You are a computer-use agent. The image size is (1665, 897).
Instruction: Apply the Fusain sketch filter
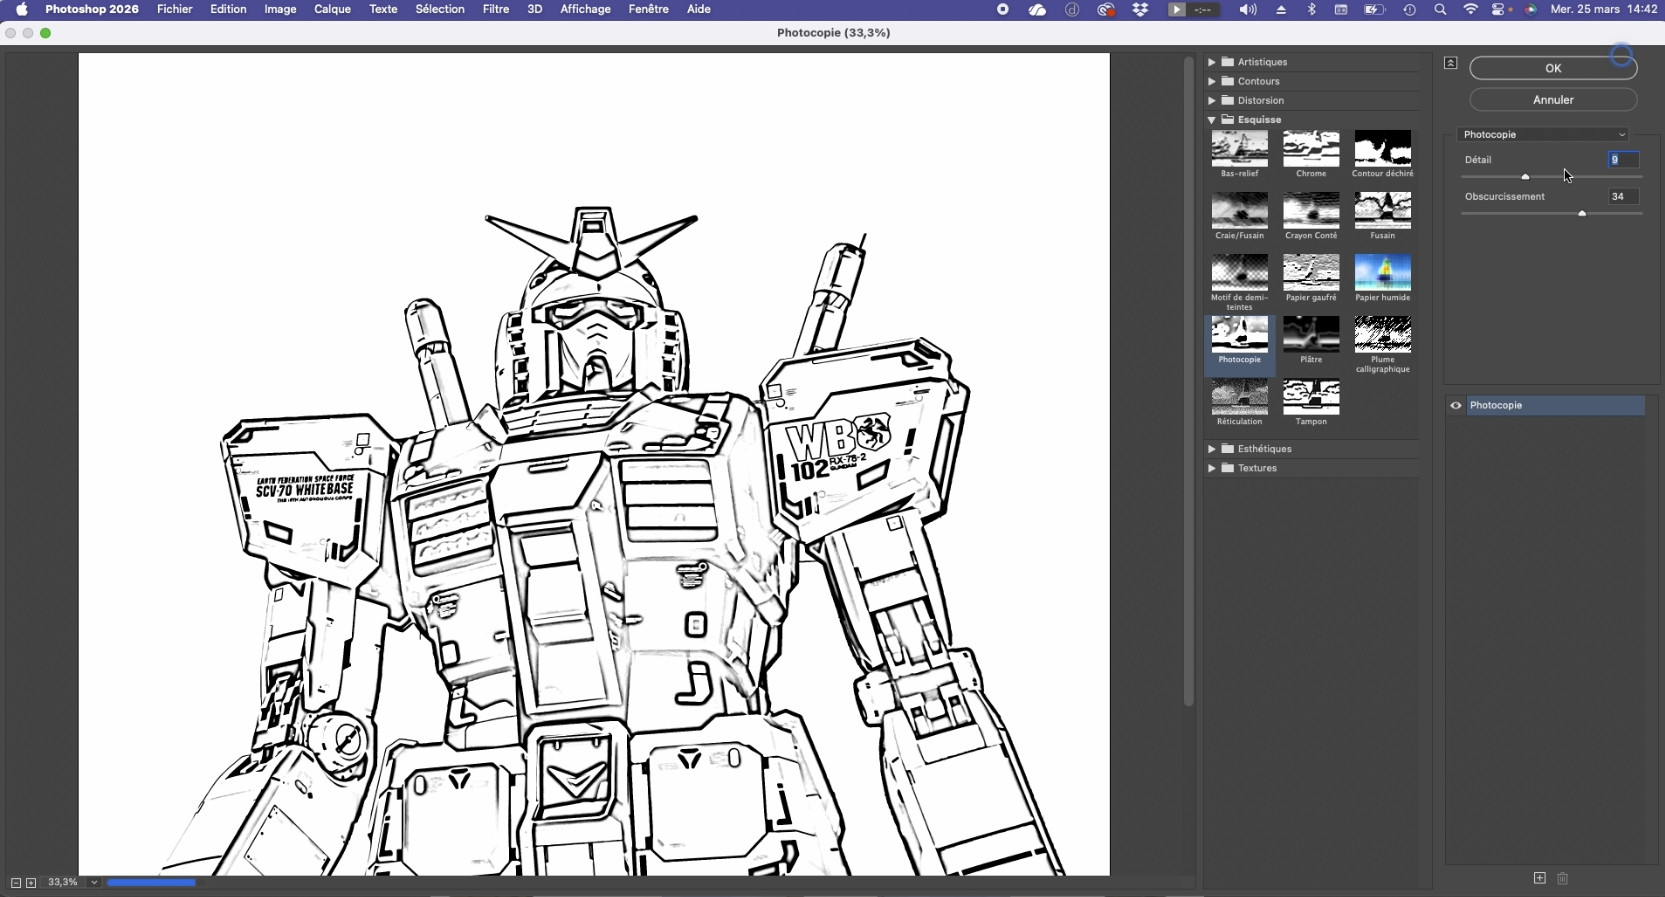[x=1382, y=211]
